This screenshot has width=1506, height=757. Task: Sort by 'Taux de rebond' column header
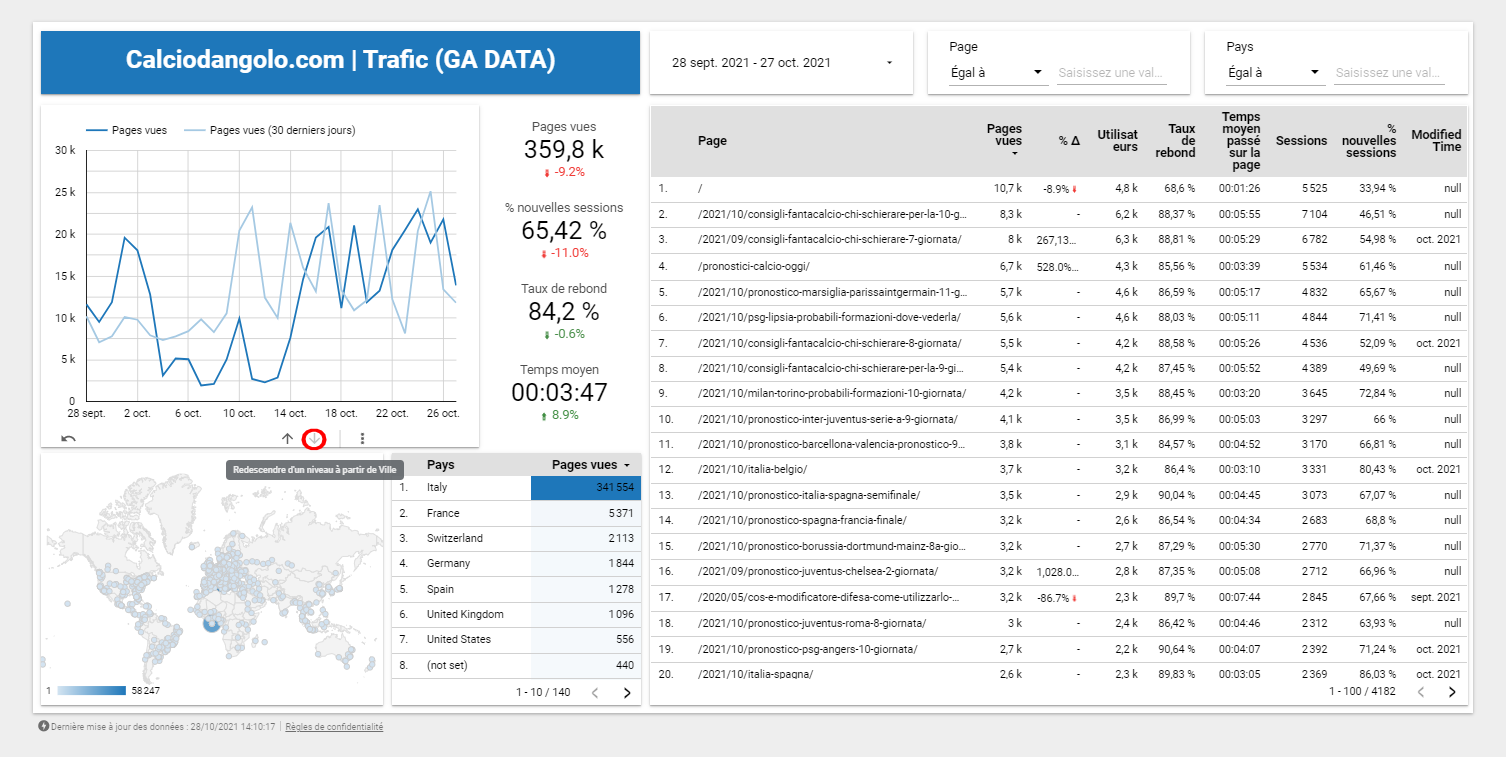pyautogui.click(x=1181, y=141)
